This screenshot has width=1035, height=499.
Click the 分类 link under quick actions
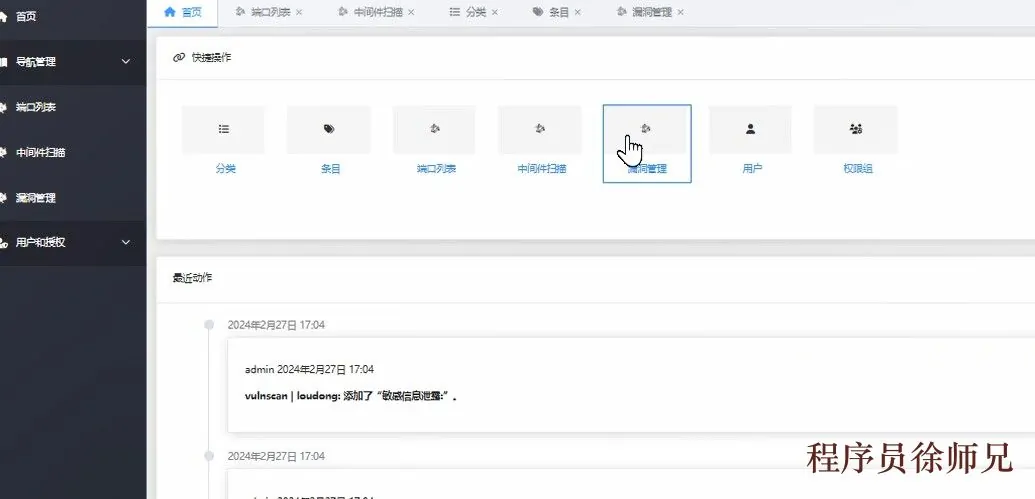(x=225, y=169)
